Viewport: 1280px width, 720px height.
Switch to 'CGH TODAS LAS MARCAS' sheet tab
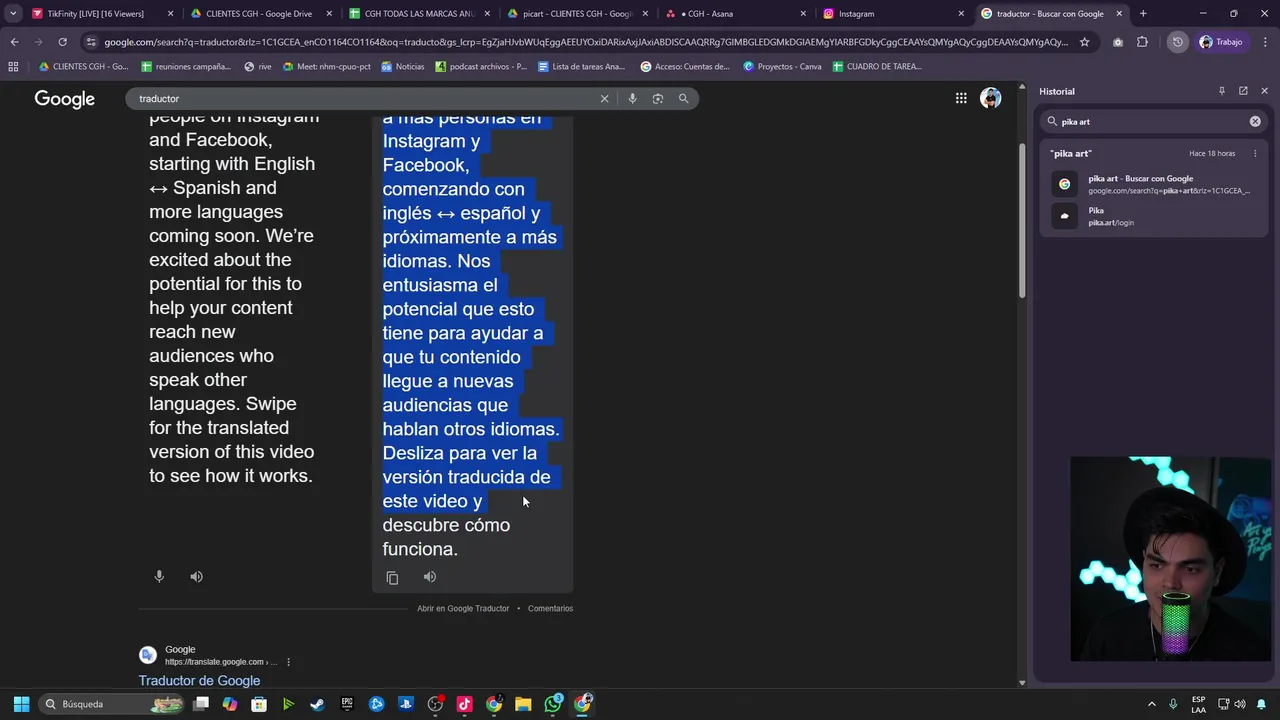(418, 14)
